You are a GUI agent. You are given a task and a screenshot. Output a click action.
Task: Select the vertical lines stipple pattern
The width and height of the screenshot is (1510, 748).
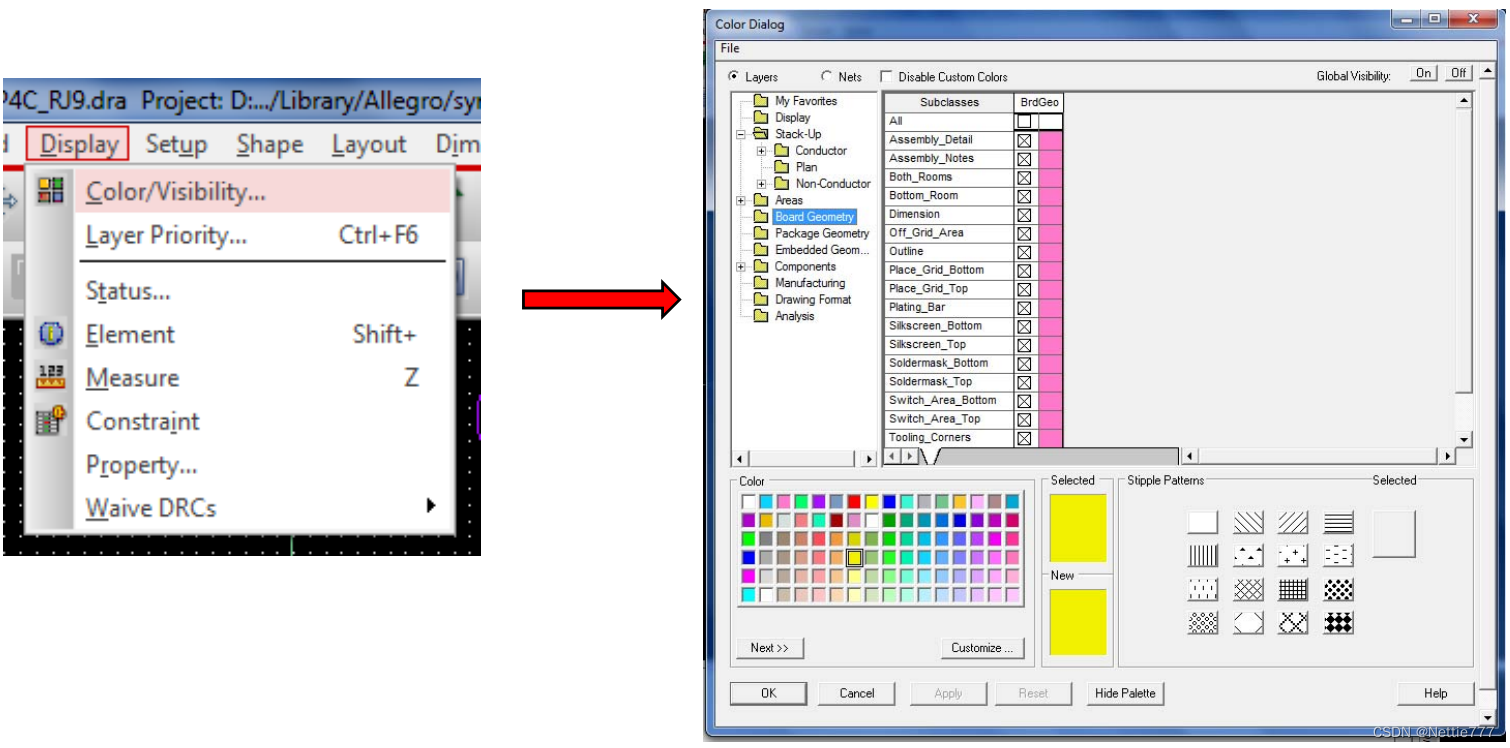[x=1203, y=555]
